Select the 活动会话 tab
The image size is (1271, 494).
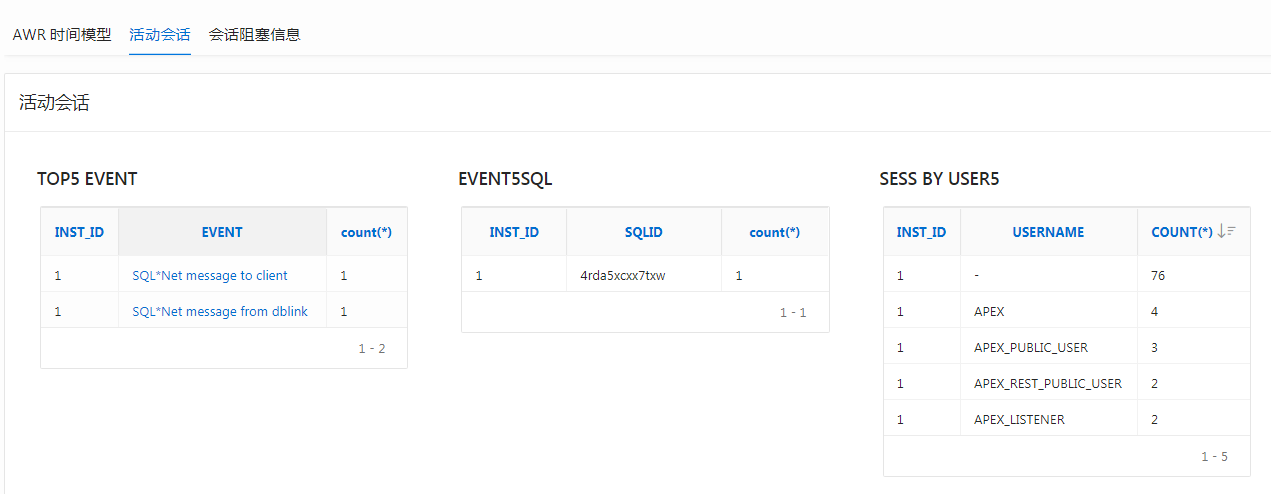pyautogui.click(x=160, y=34)
